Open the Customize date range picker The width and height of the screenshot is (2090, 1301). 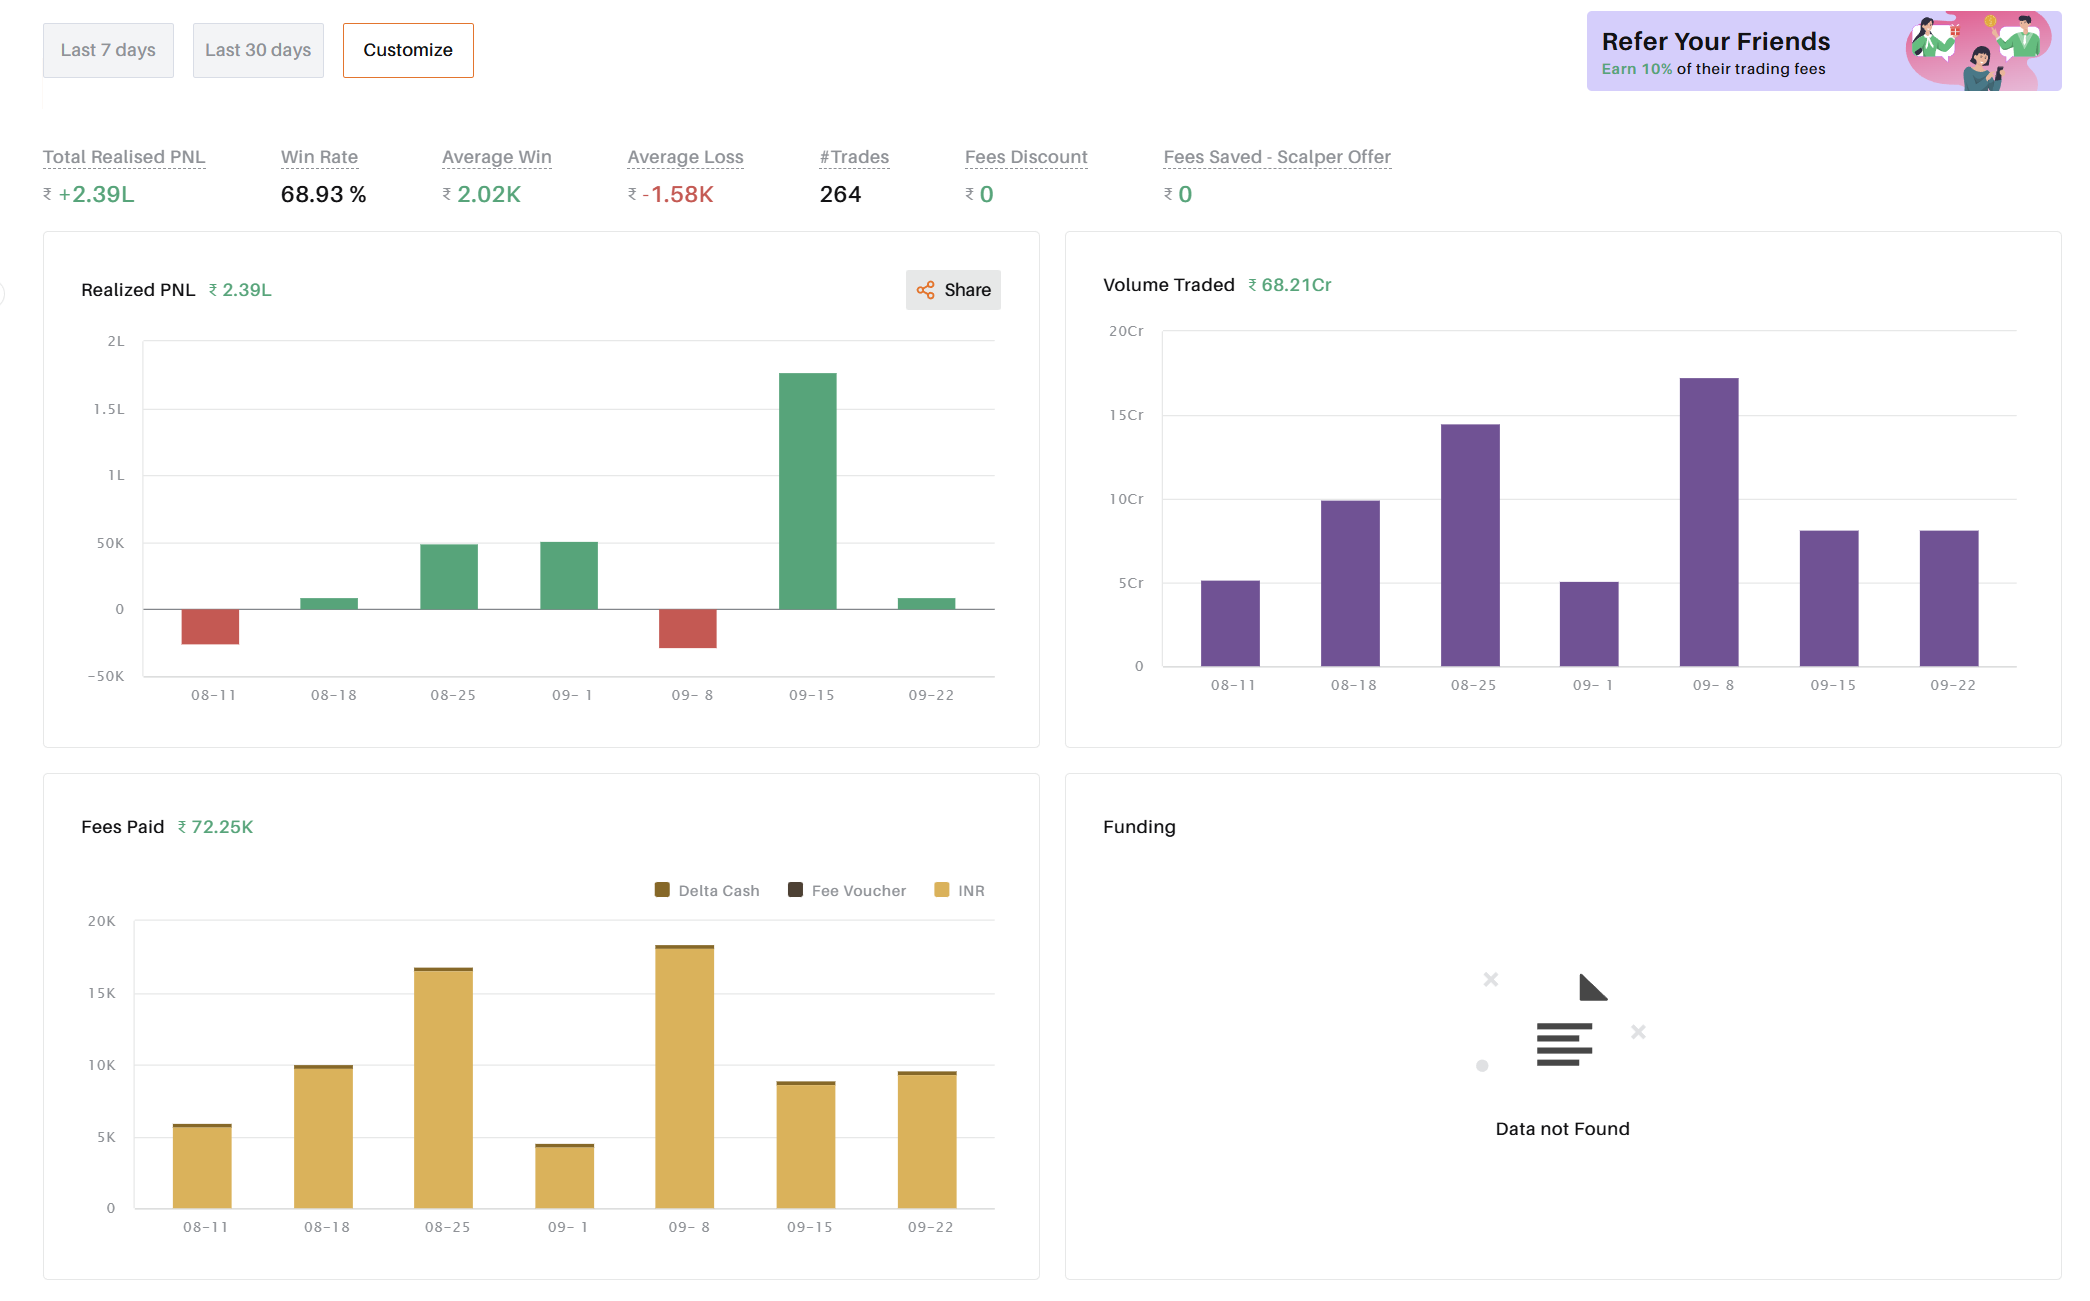[408, 50]
